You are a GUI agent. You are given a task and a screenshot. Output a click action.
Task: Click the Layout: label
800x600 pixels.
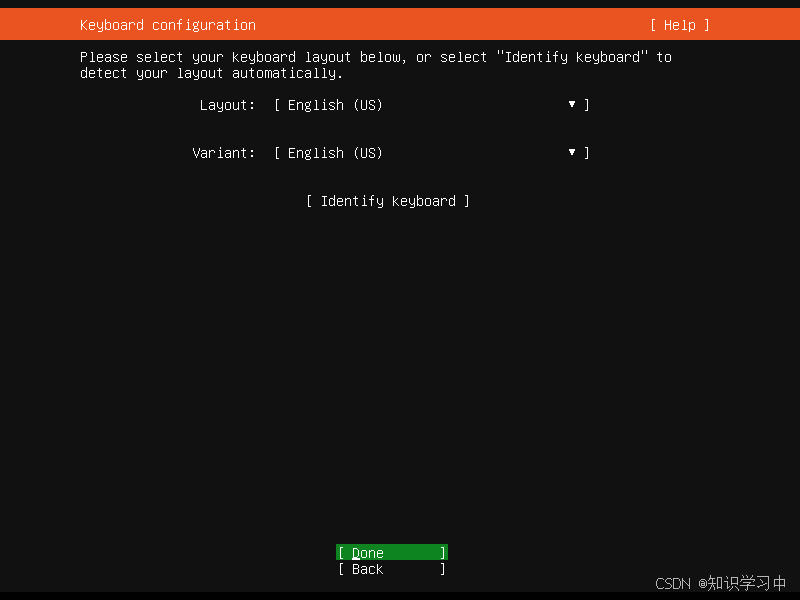click(227, 105)
